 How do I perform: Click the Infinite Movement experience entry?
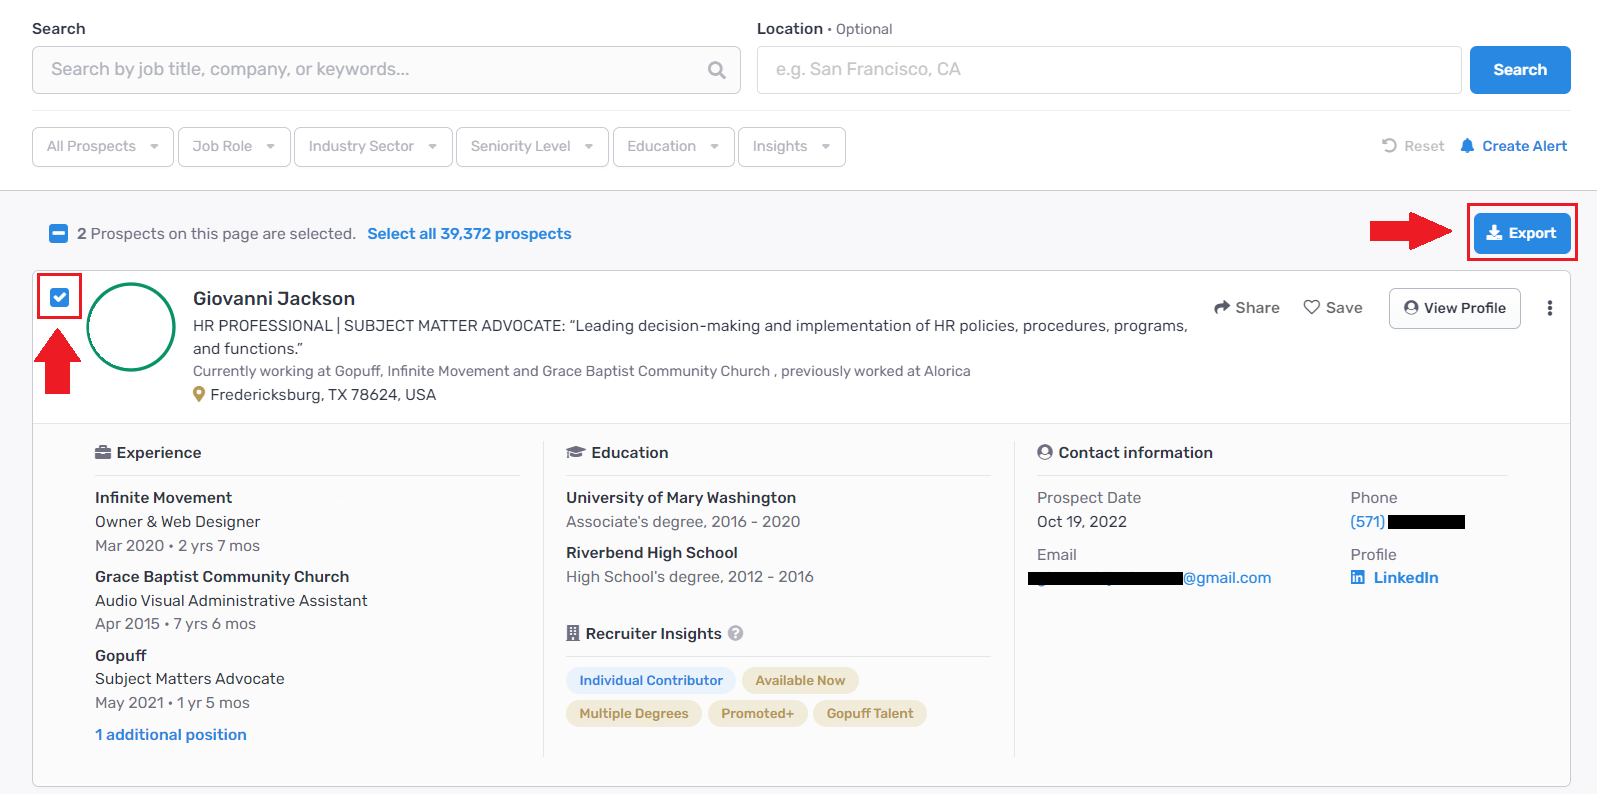[163, 498]
